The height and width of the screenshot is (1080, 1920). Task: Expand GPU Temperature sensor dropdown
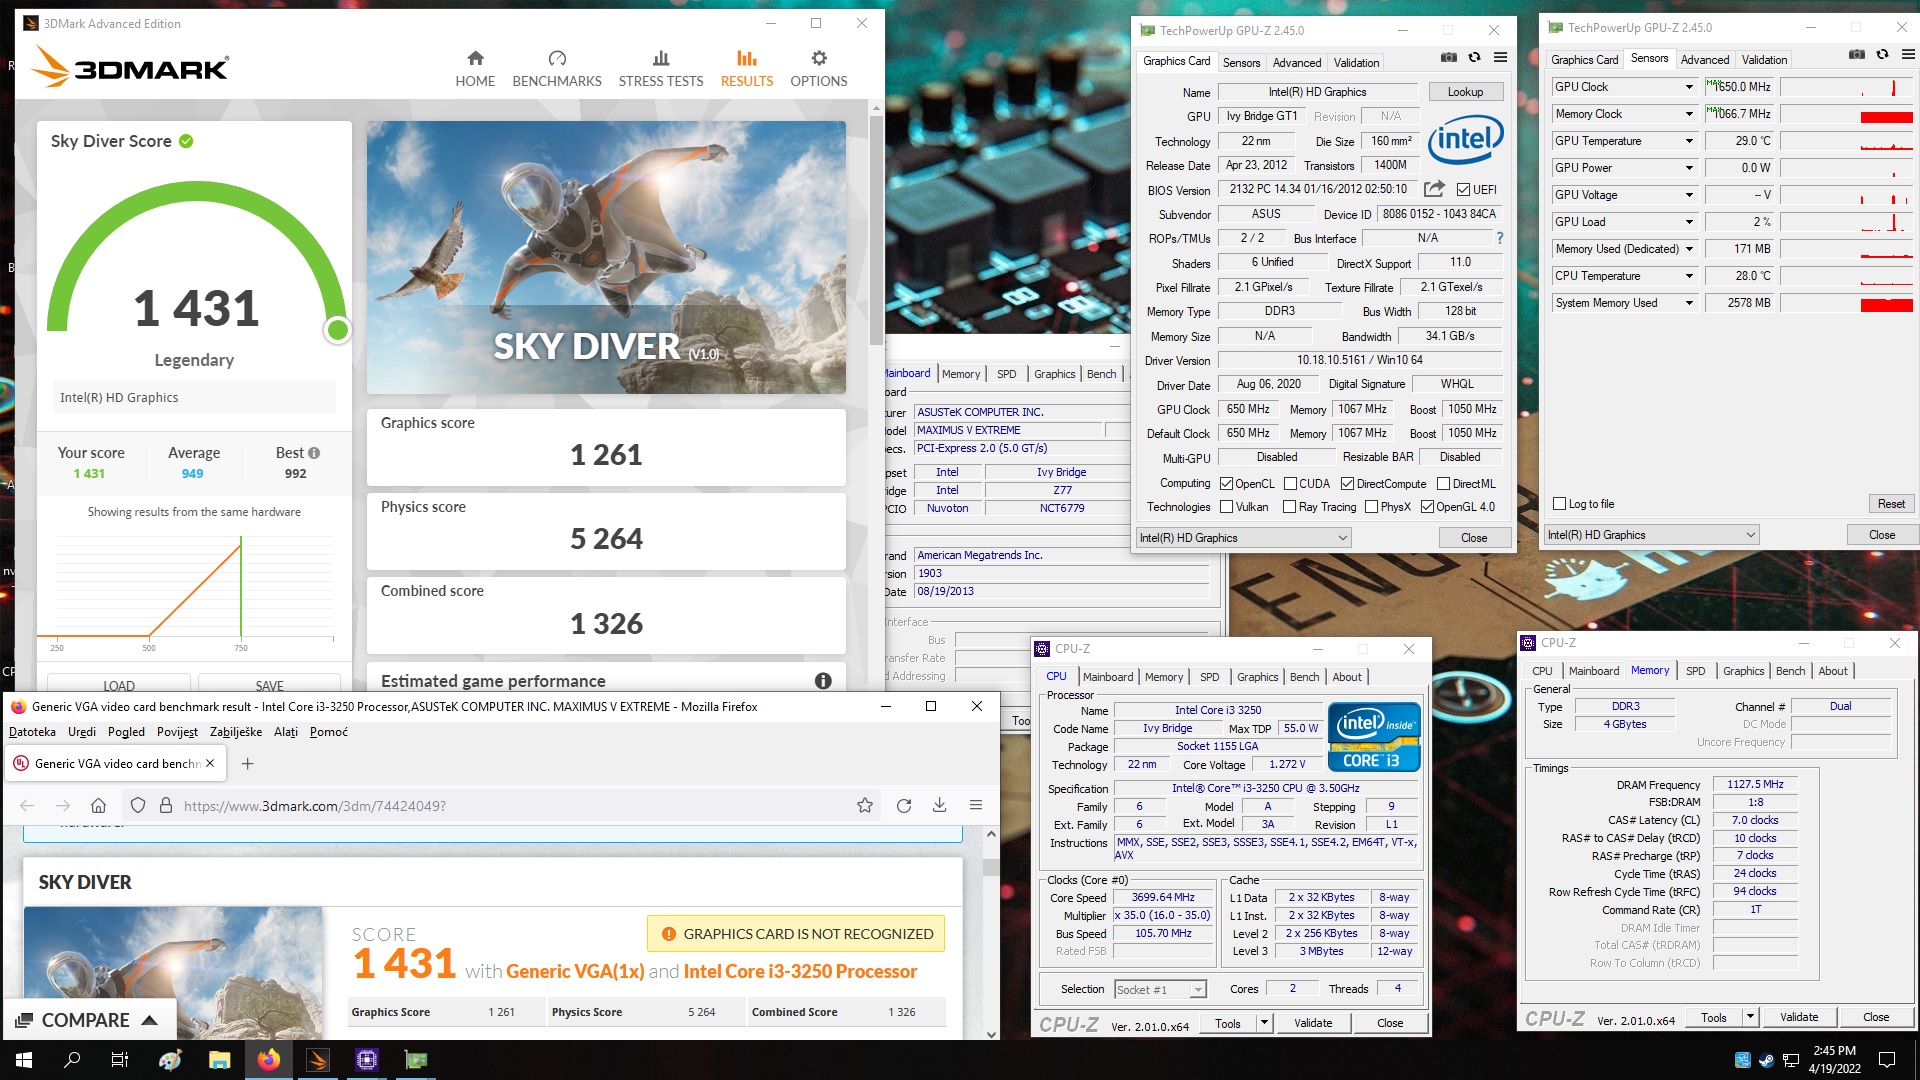coord(1689,141)
